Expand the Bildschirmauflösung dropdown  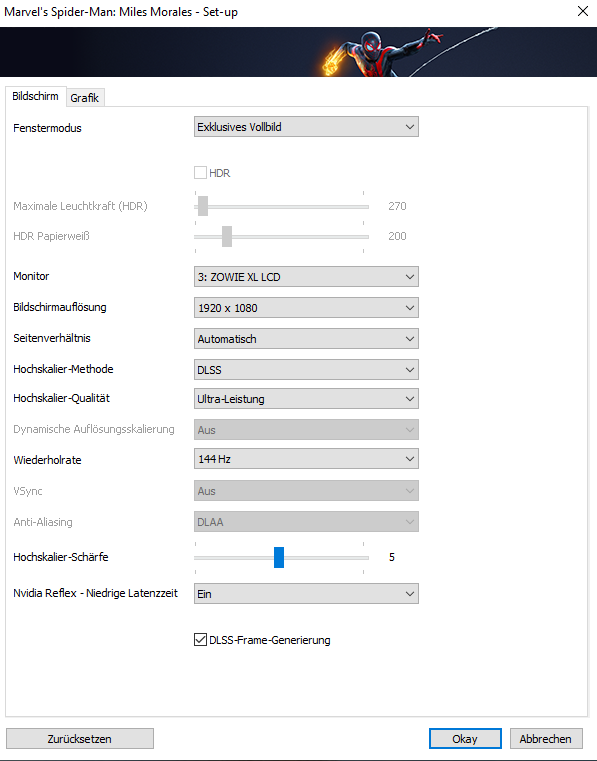[x=306, y=308]
